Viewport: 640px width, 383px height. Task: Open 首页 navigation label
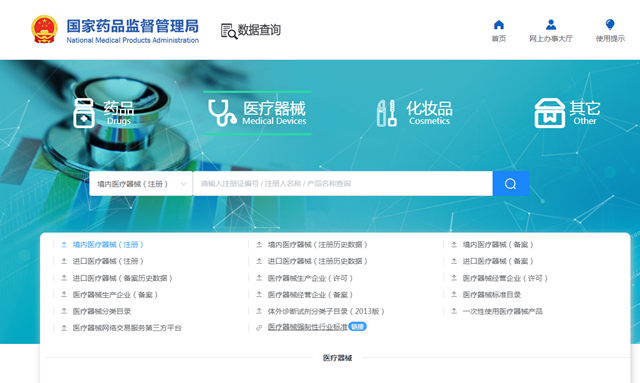point(499,39)
